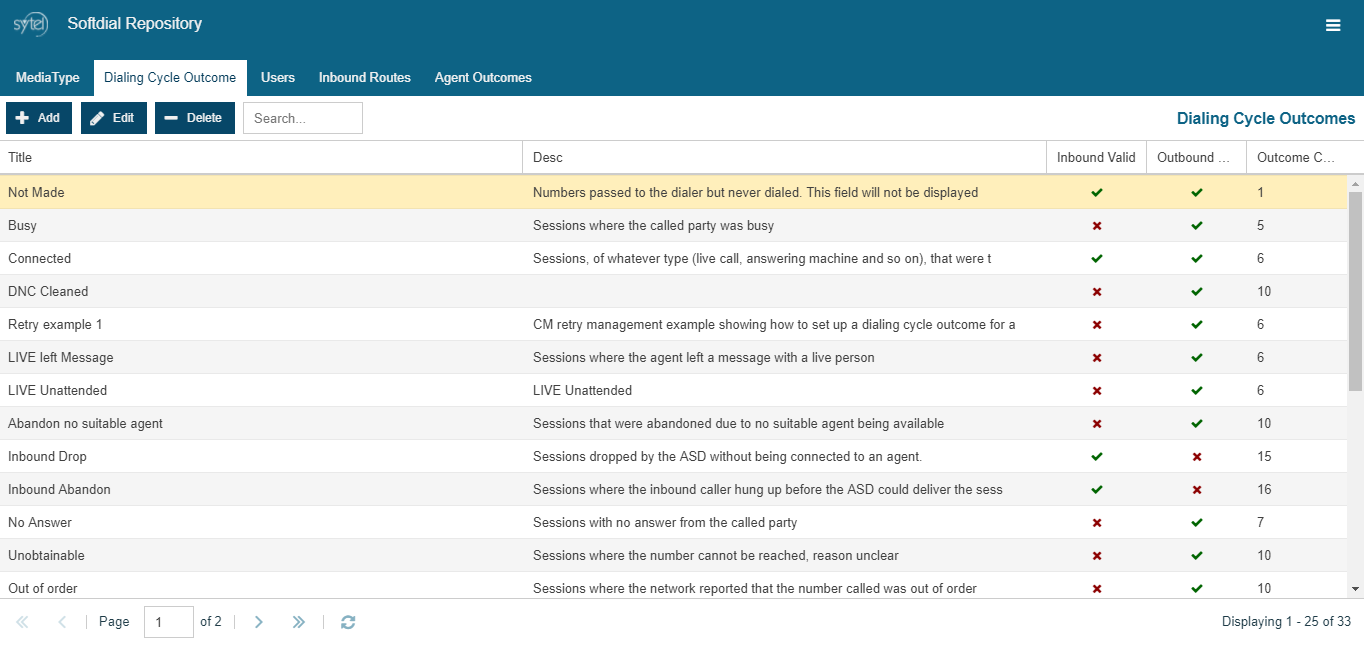Click outcome code 15 for Inbound Drop
Screen dimensions: 1364x646
[x=1265, y=457]
